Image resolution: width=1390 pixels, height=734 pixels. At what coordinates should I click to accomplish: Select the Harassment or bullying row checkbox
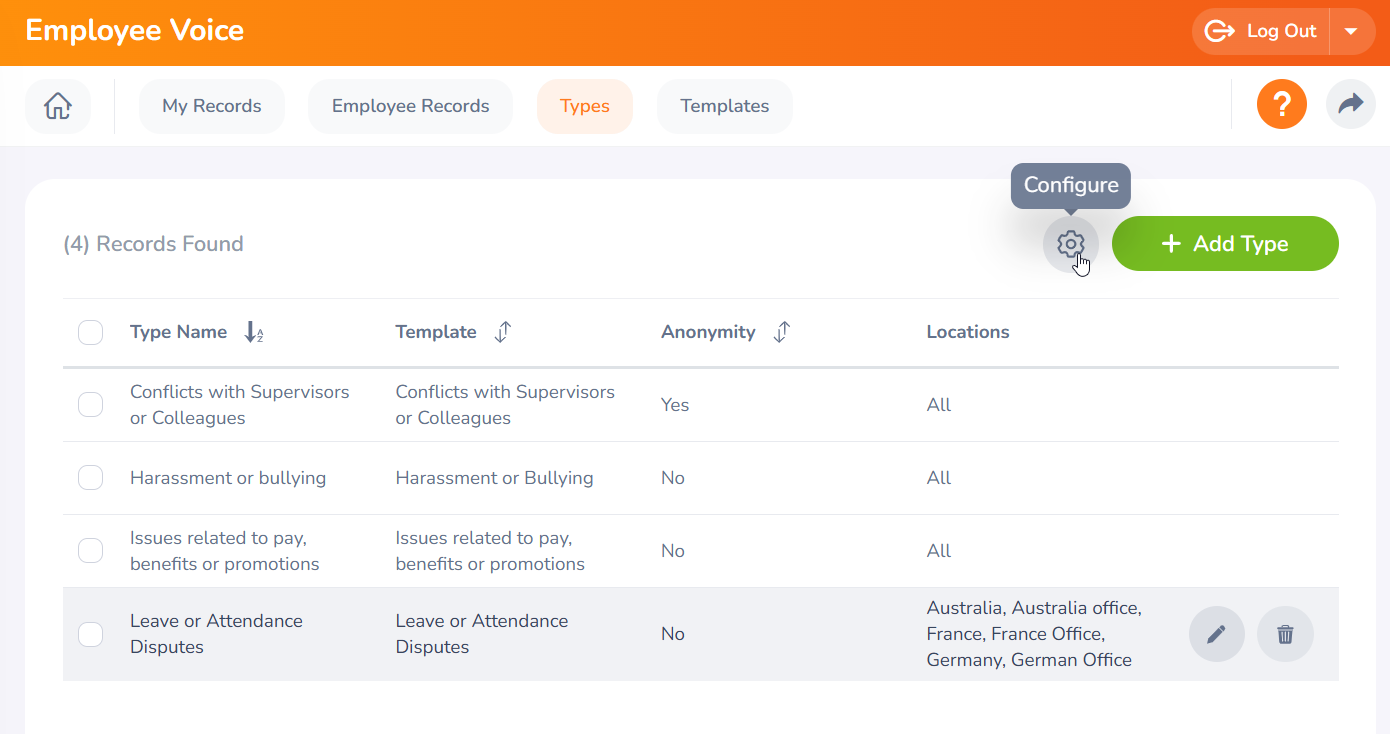[x=91, y=478]
